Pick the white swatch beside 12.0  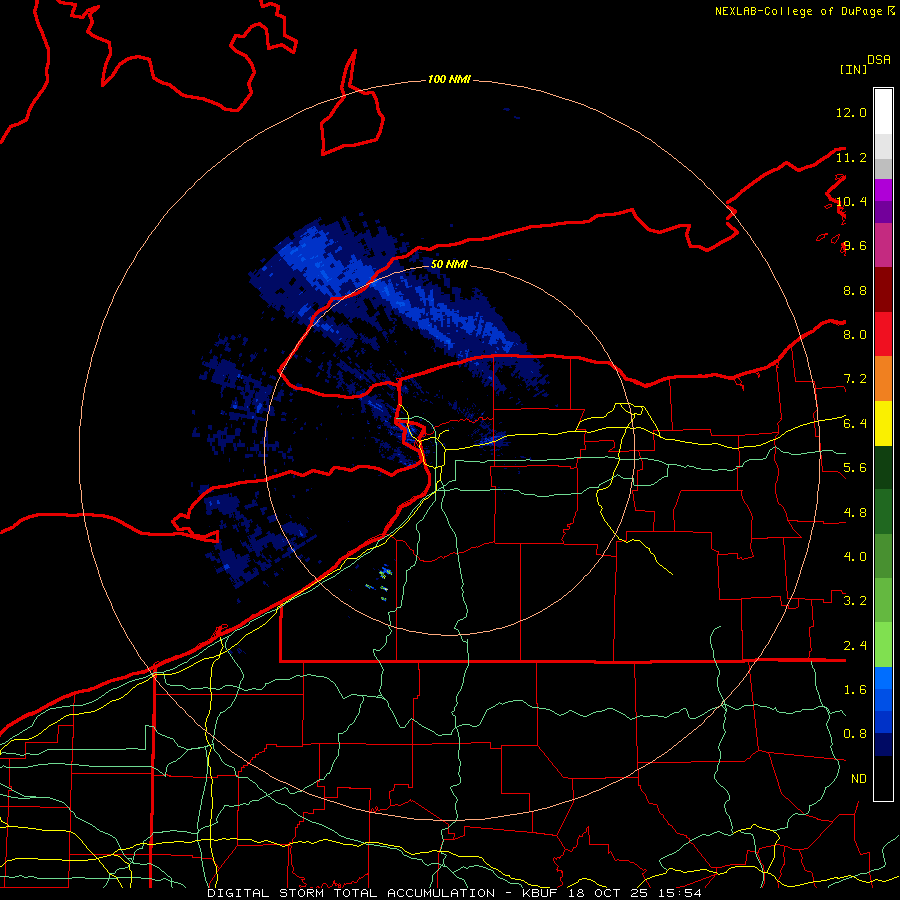coord(883,112)
